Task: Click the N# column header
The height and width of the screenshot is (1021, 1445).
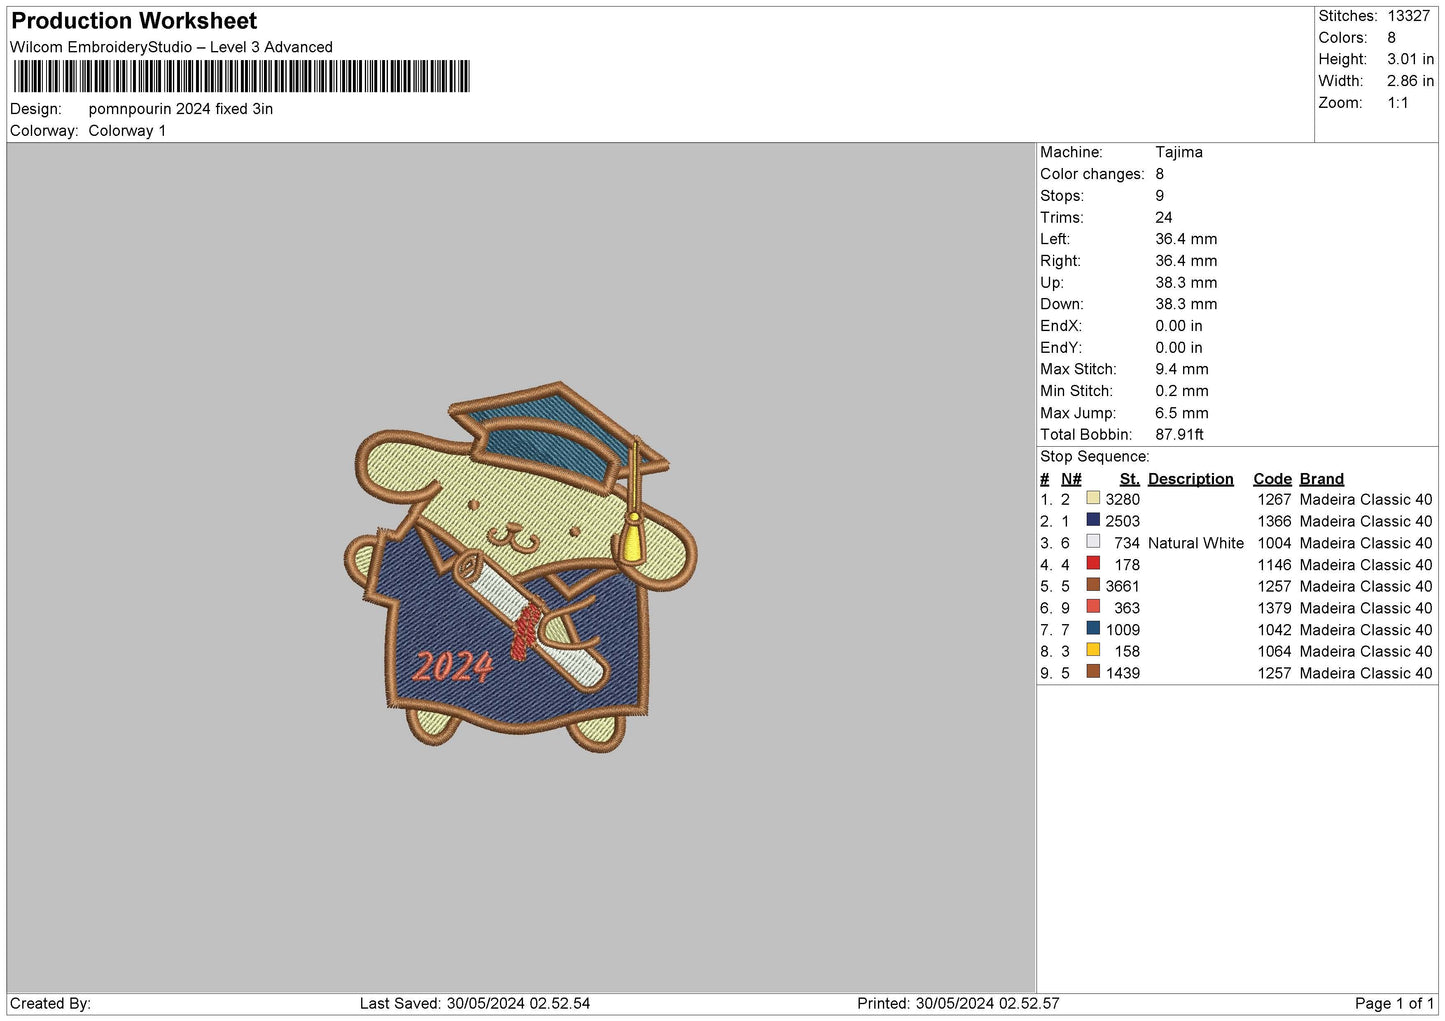Action: [x=1071, y=479]
